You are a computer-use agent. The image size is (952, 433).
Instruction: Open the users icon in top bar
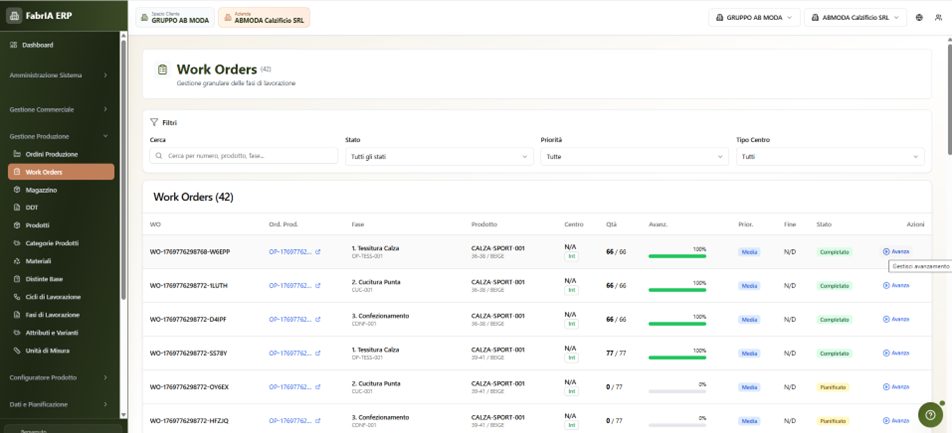pyautogui.click(x=938, y=18)
